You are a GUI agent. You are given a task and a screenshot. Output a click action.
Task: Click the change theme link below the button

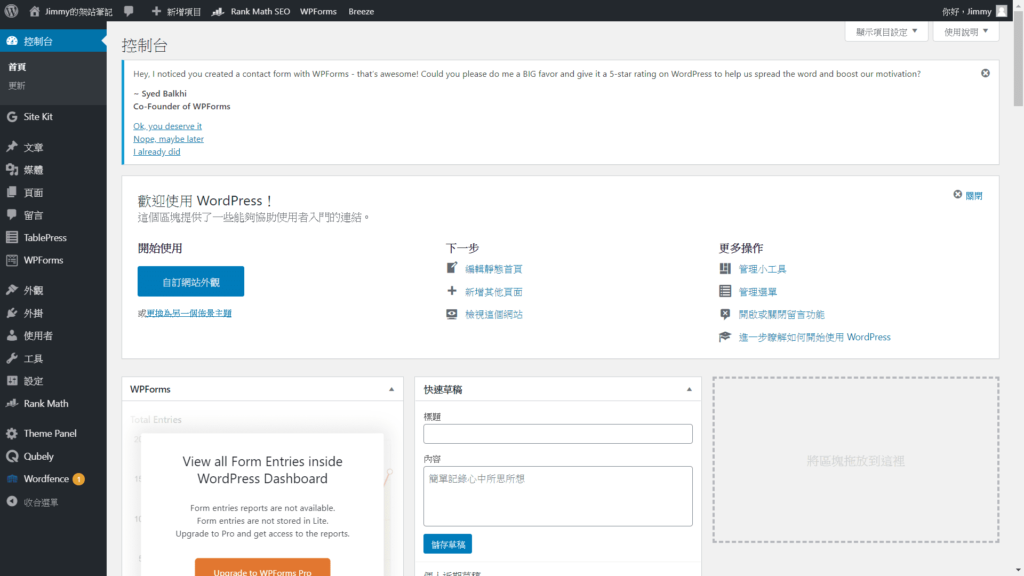pyautogui.click(x=189, y=313)
